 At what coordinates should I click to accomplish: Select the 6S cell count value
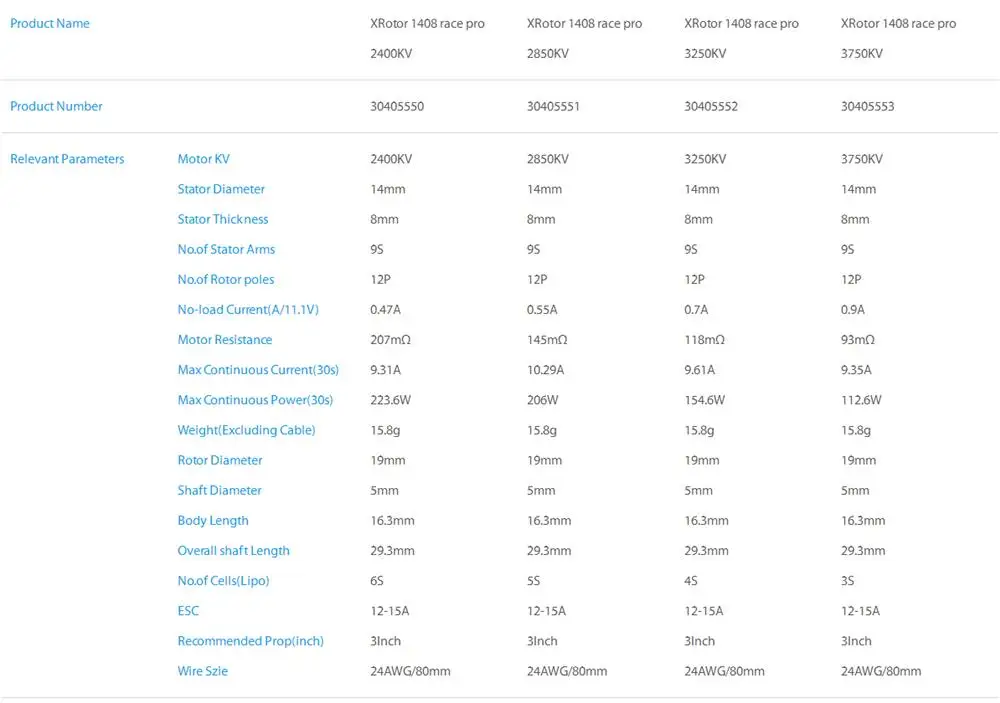[x=378, y=581]
